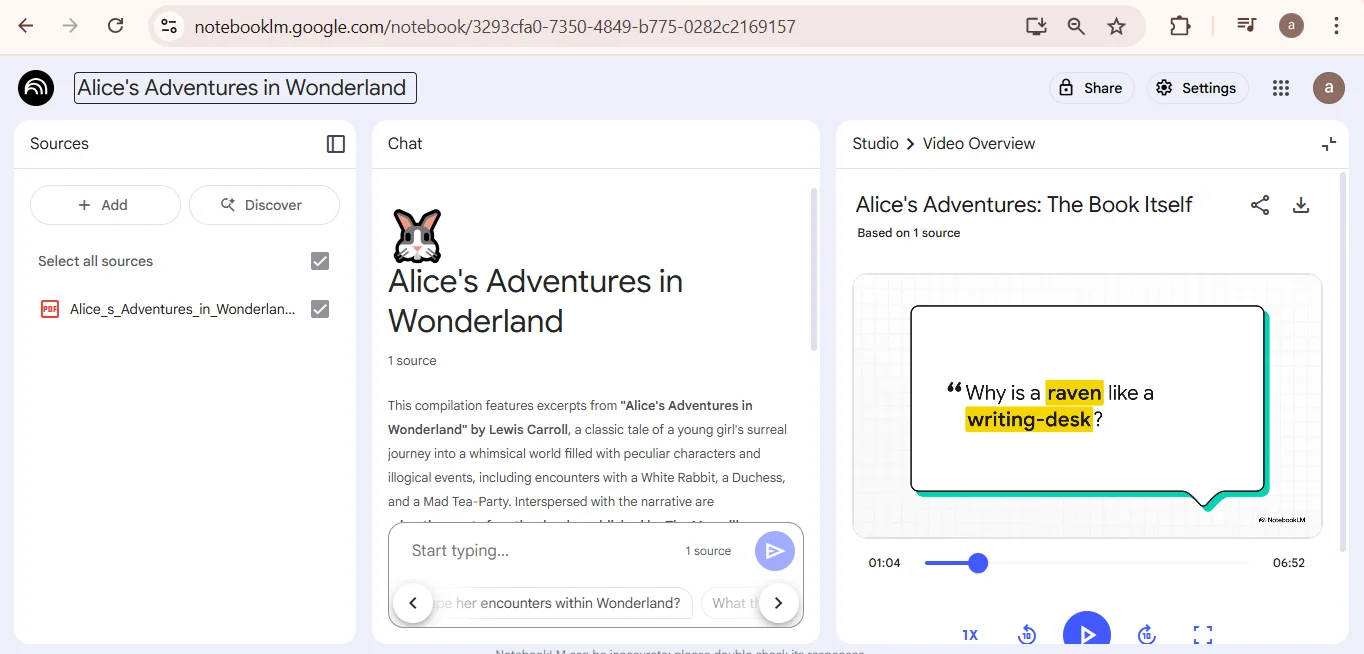Click the '1 source' label under chat title
This screenshot has height=654, width=1364.
[x=412, y=361]
